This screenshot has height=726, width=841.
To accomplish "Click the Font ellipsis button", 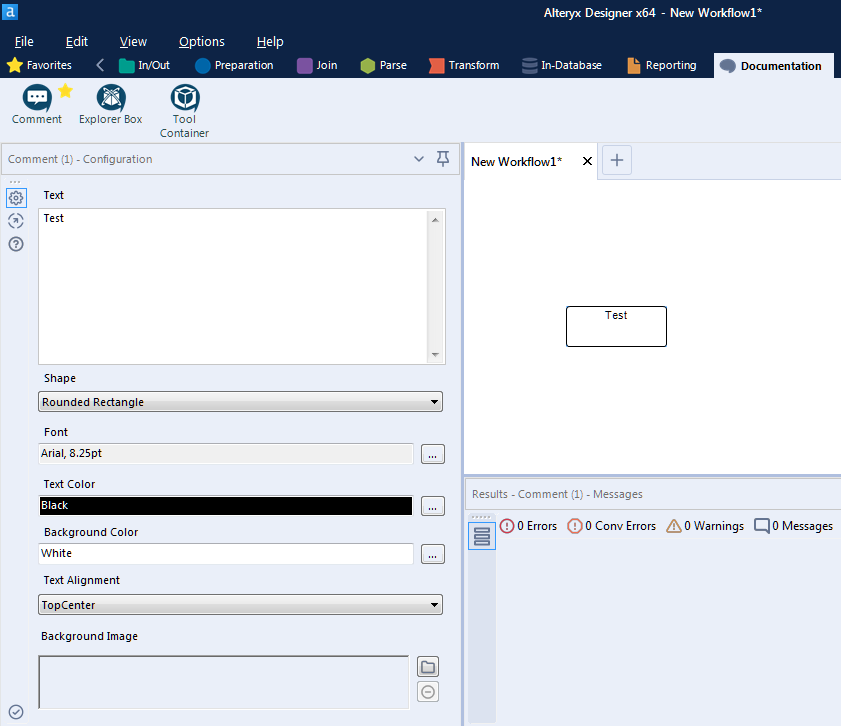I will [x=432, y=453].
